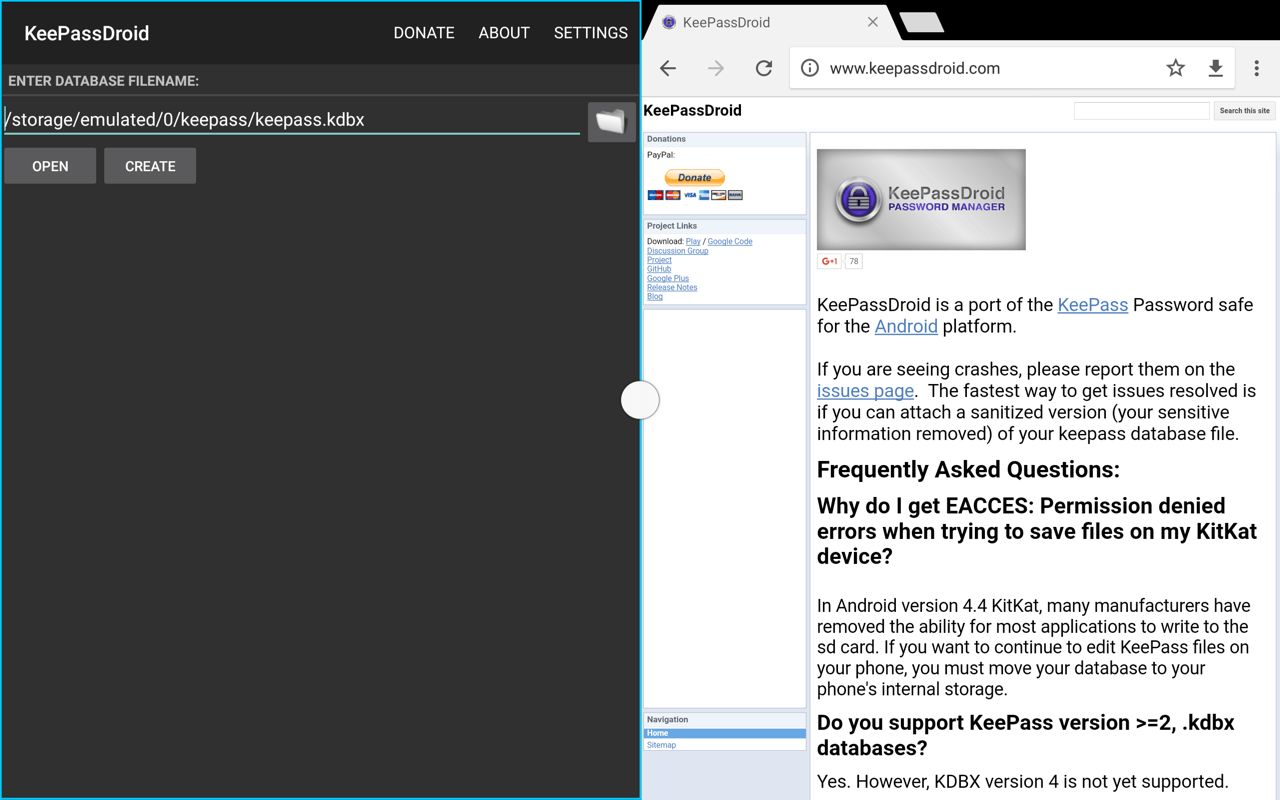Open the GitHub project link

[659, 269]
